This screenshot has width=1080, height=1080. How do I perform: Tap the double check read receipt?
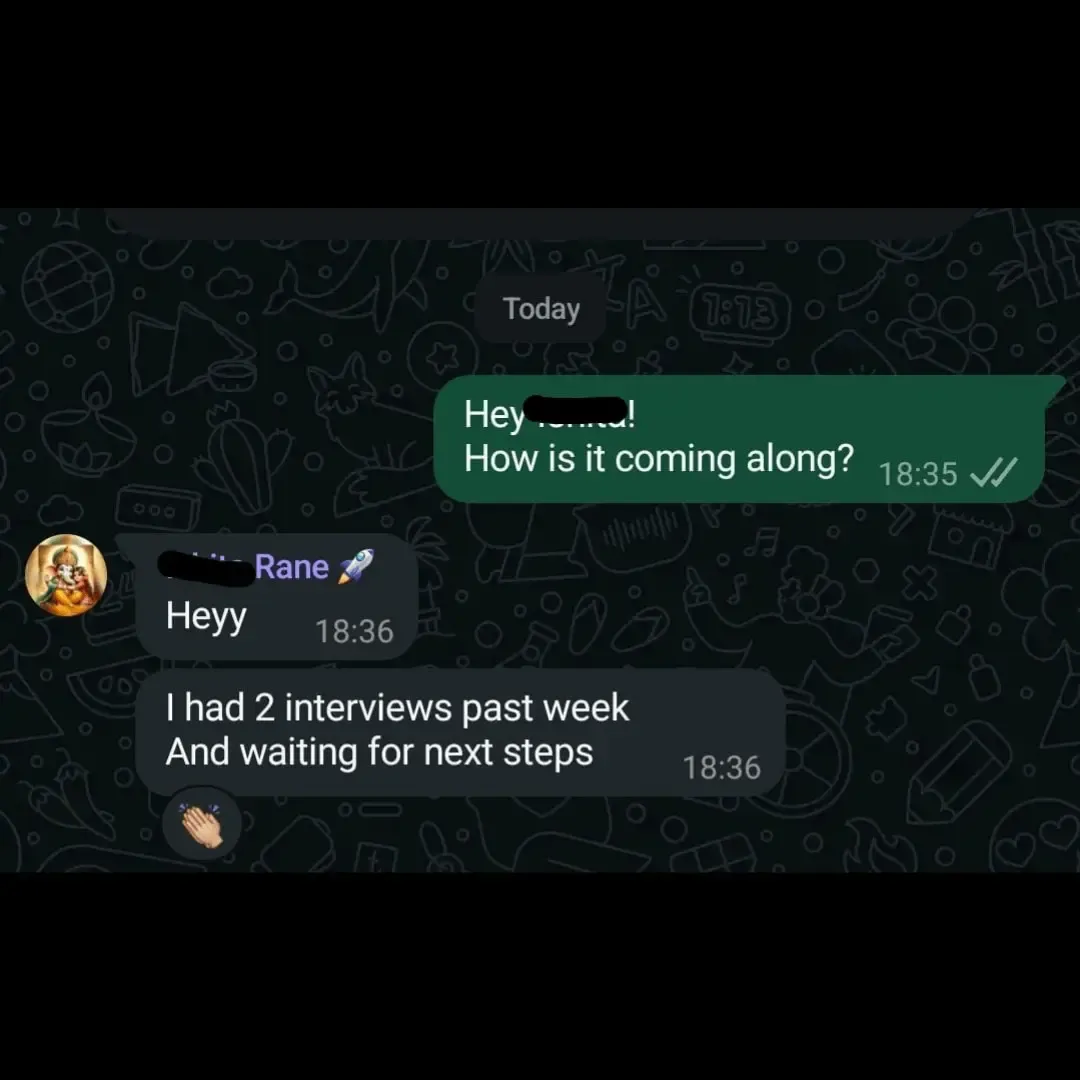tap(993, 474)
